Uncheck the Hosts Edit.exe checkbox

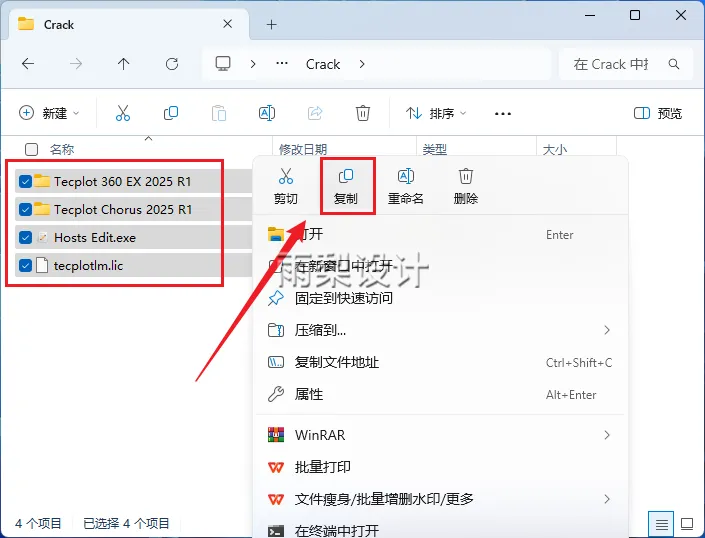click(x=26, y=237)
